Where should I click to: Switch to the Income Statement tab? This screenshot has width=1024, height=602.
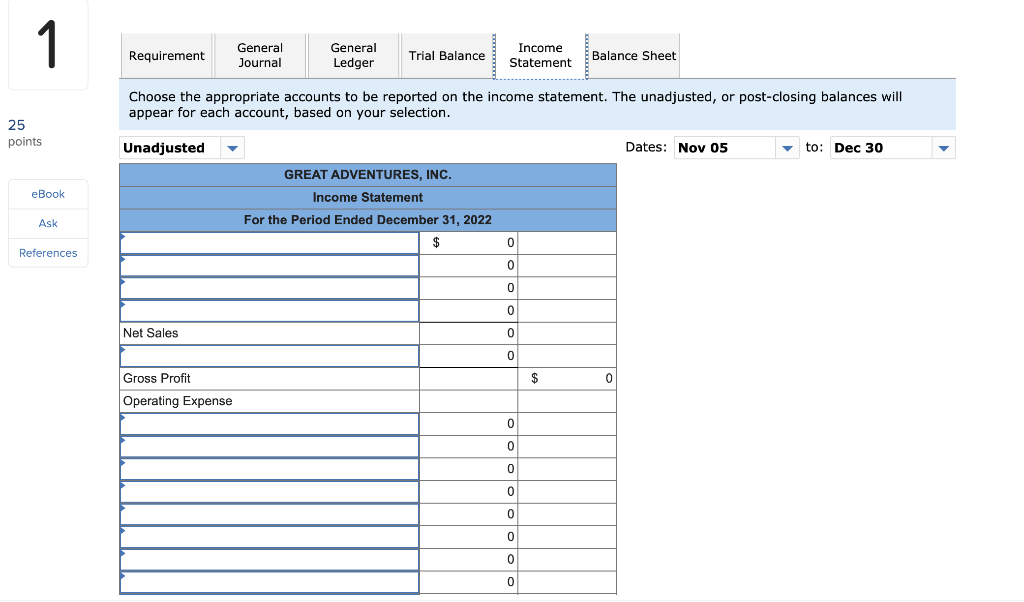[x=540, y=55]
